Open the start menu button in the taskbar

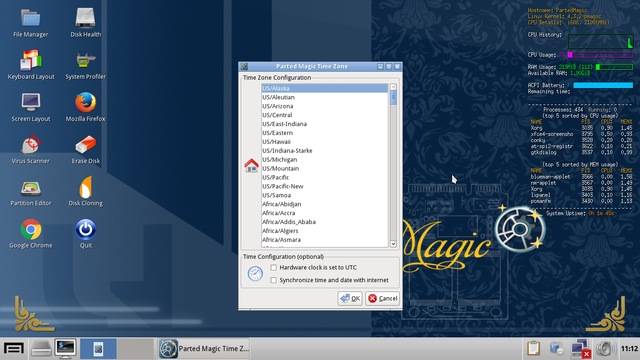coord(14,349)
